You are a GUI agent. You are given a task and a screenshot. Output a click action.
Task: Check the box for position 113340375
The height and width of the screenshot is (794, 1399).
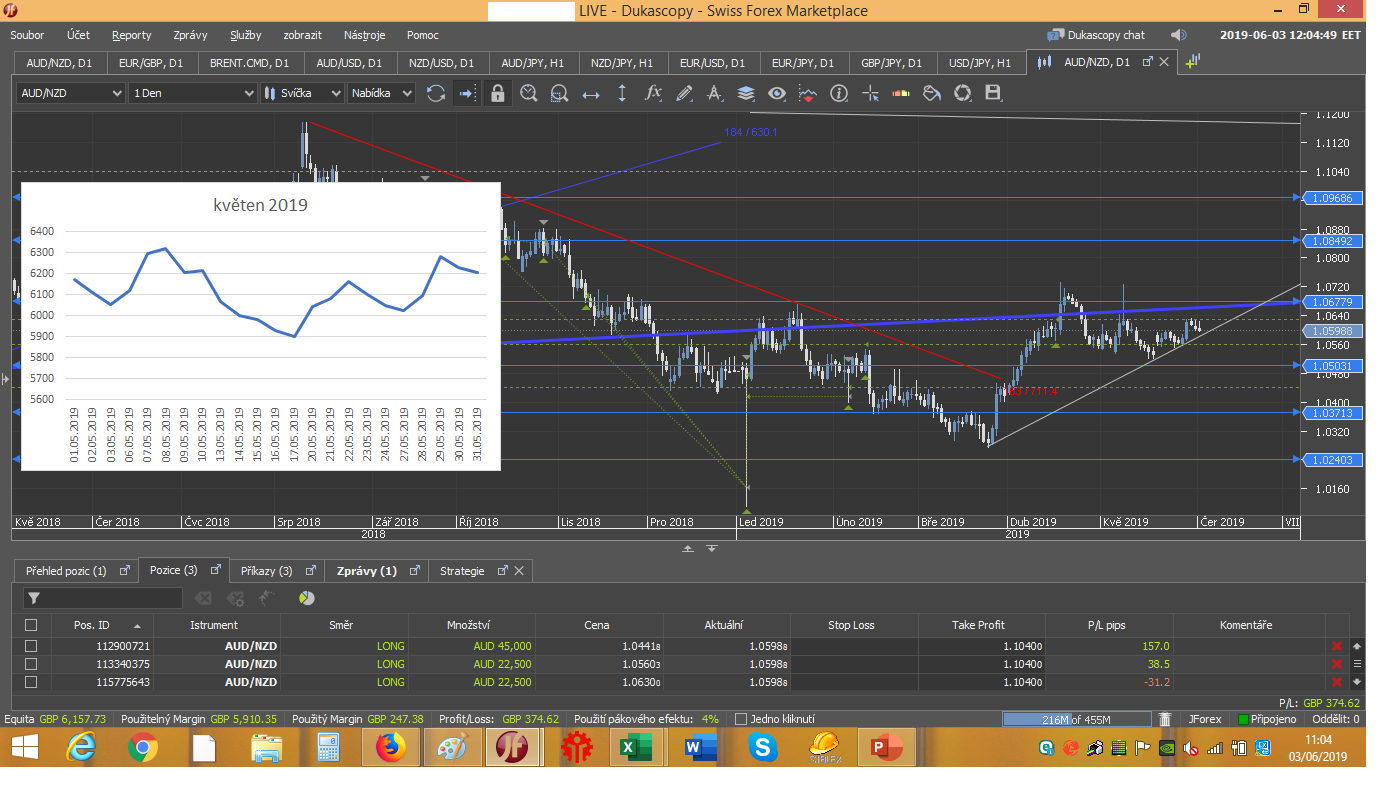pyautogui.click(x=31, y=664)
